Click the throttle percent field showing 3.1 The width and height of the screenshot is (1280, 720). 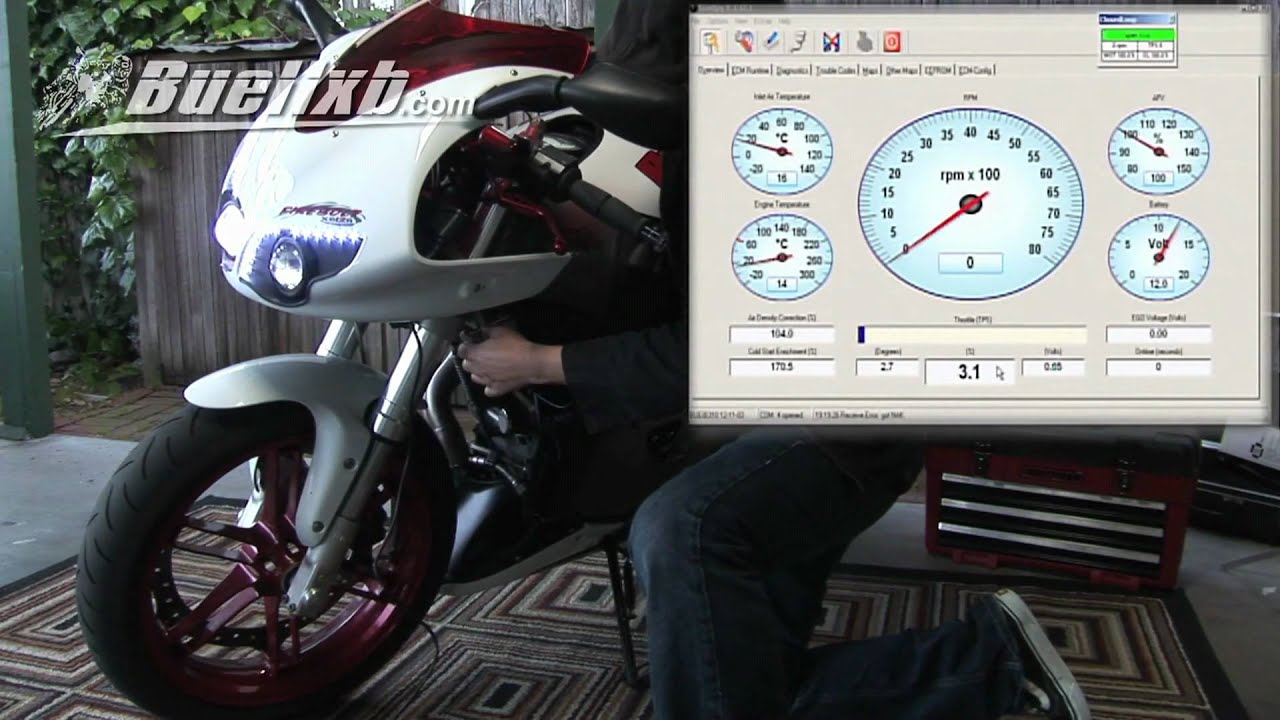coord(969,372)
